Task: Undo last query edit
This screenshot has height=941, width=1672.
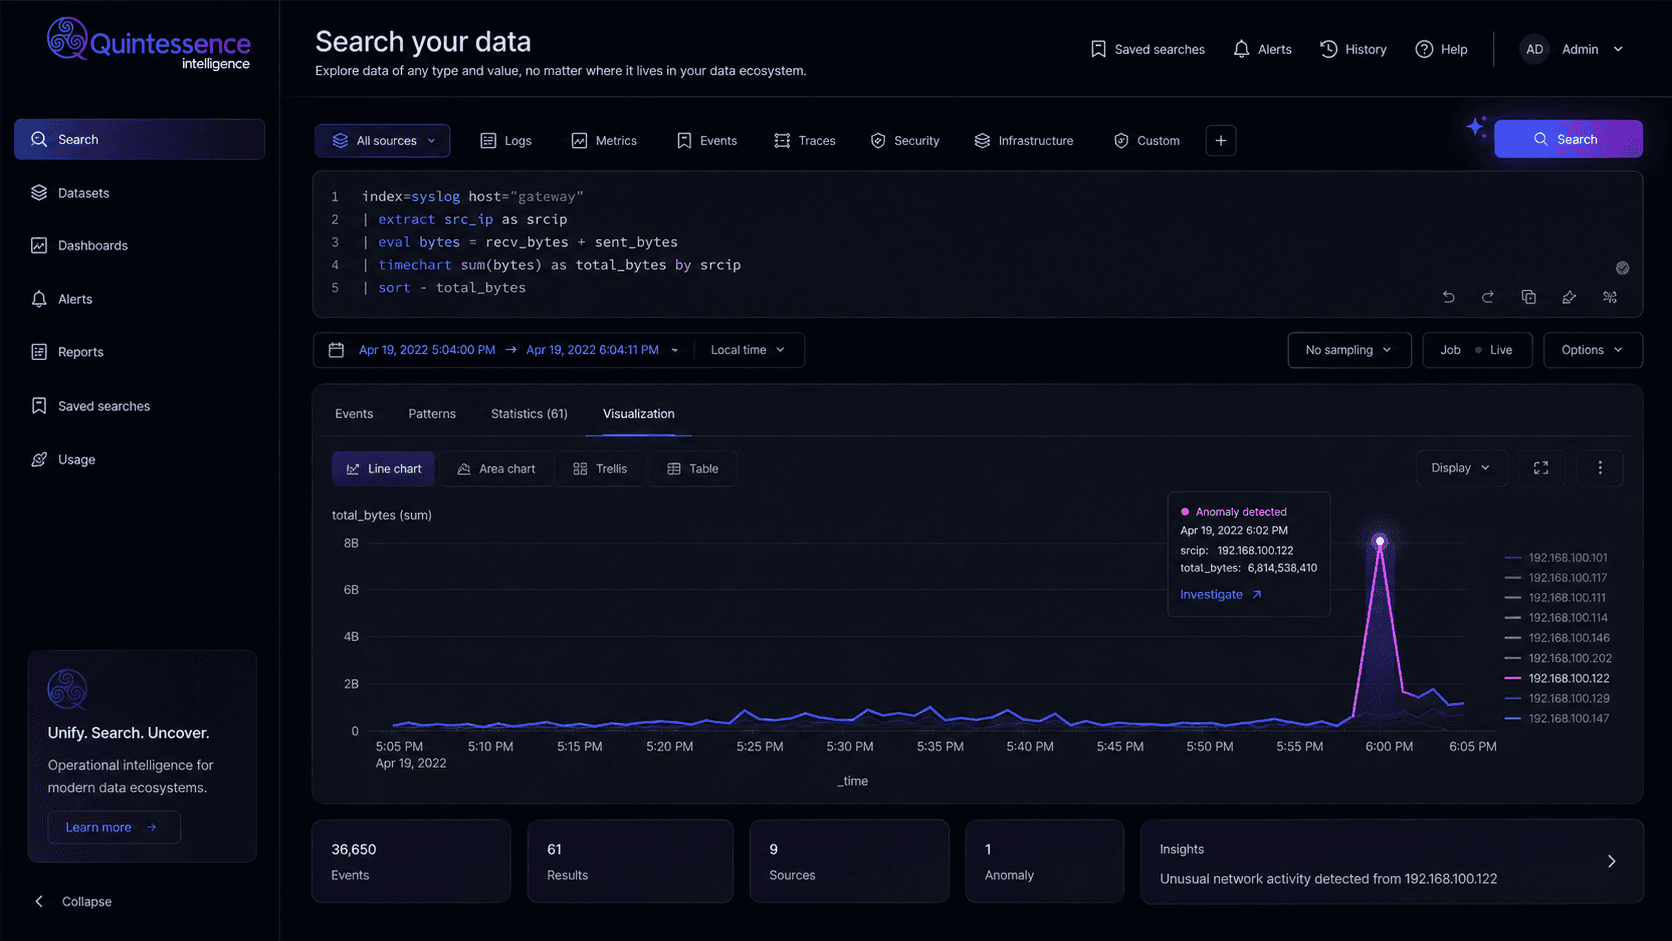Action: (1448, 297)
